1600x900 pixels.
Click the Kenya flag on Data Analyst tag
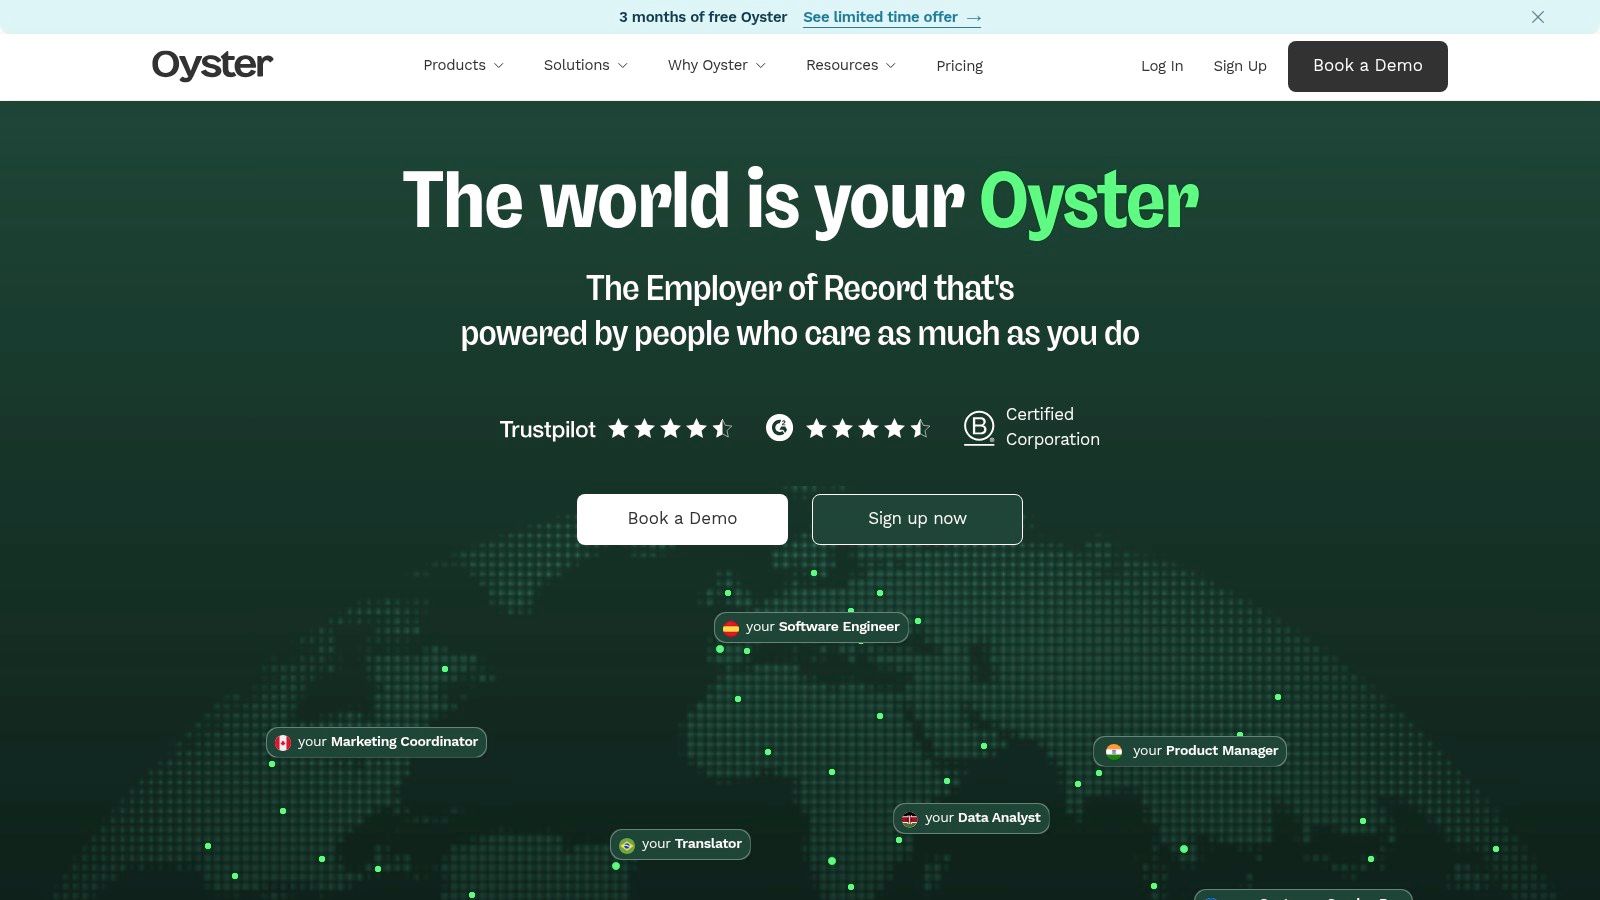tap(910, 819)
